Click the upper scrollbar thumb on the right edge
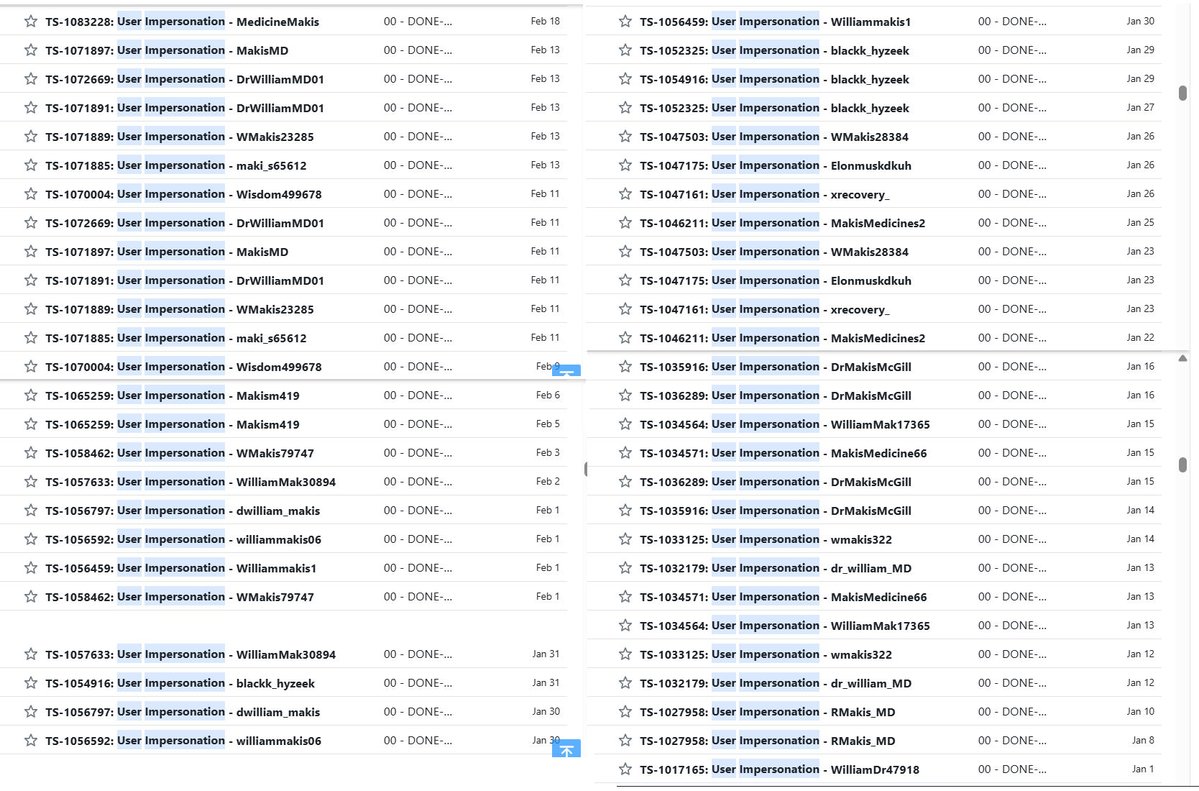Image resolution: width=1199 pixels, height=791 pixels. coord(1183,93)
